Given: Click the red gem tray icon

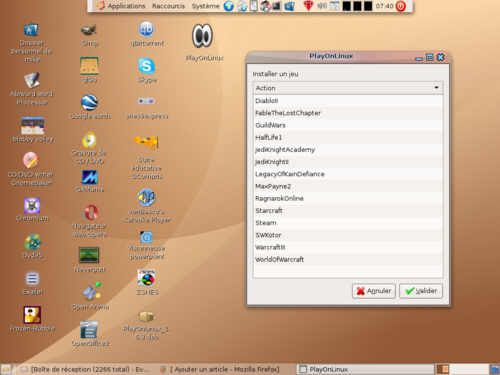Looking at the screenshot, I should pos(308,6).
